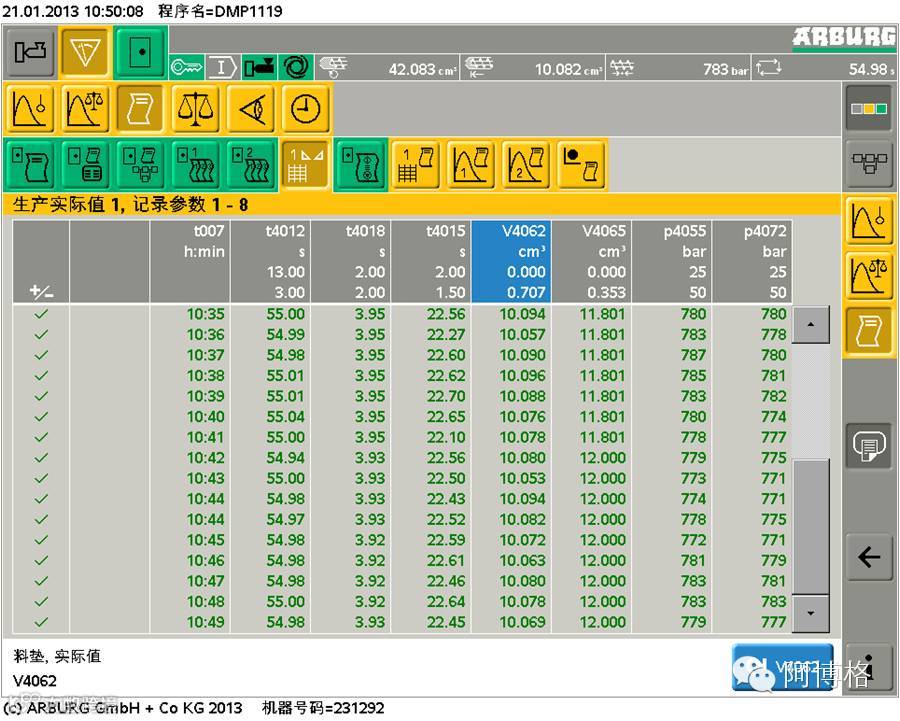This screenshot has width=900, height=721.
Task: Select the first green protocol sheet icon
Action: [x=30, y=164]
